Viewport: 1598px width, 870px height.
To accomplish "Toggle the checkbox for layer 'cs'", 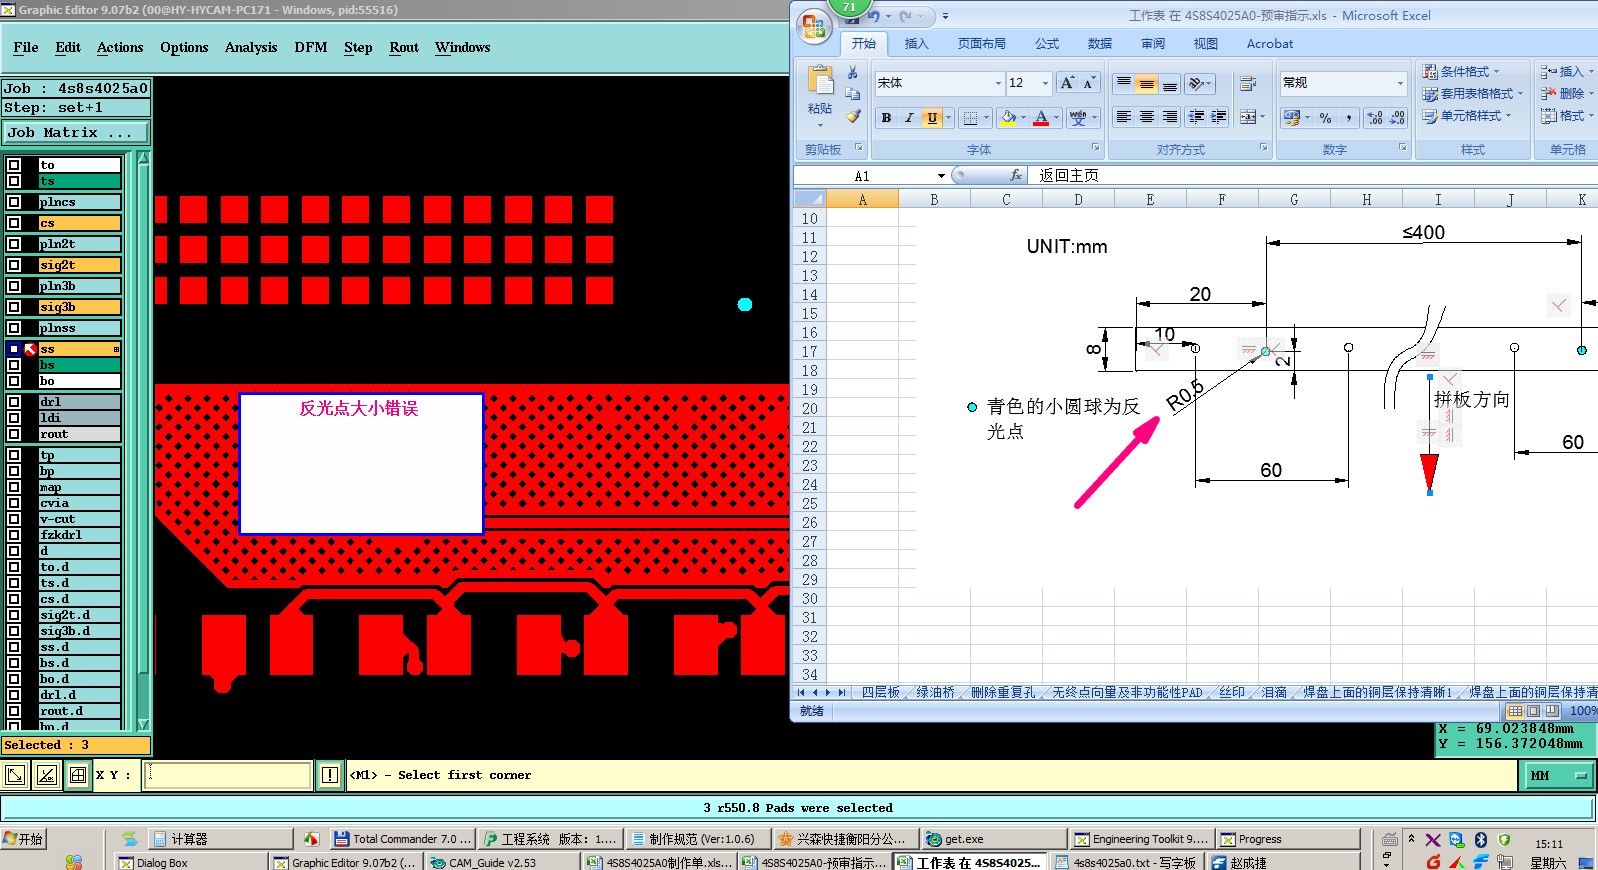I will 14,223.
